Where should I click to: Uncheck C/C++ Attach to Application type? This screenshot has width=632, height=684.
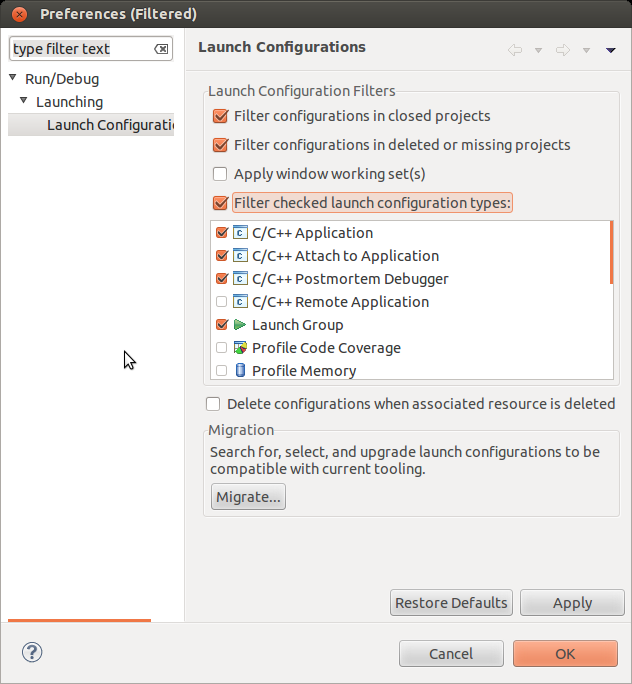tap(222, 256)
